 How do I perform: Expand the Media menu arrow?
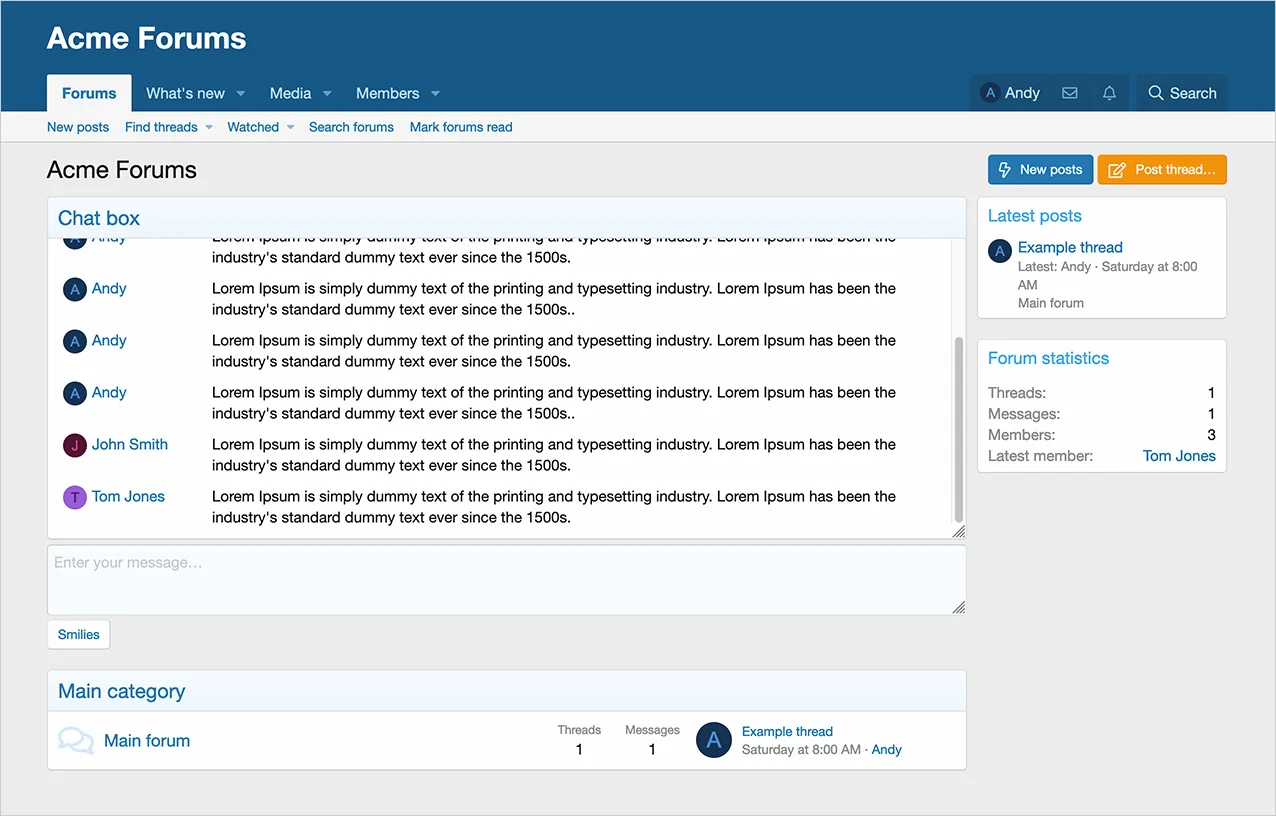coord(327,94)
